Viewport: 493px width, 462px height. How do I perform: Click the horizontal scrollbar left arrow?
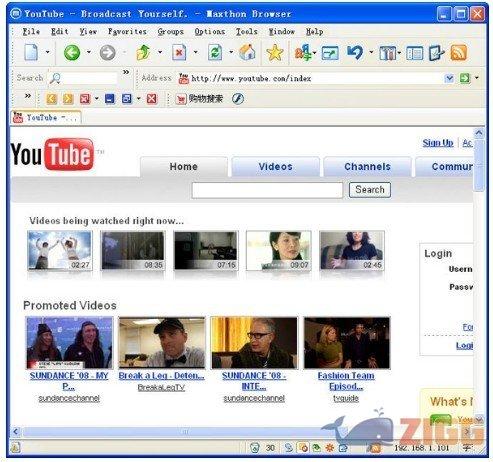point(16,432)
